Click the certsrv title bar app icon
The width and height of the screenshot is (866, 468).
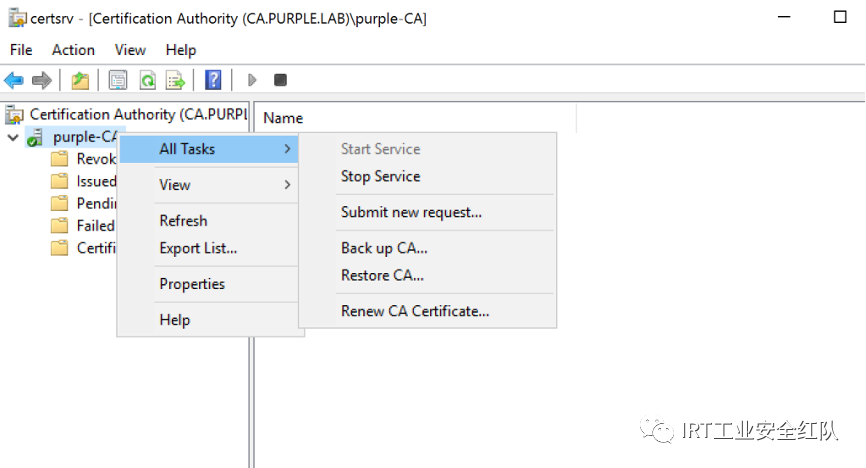click(x=17, y=18)
